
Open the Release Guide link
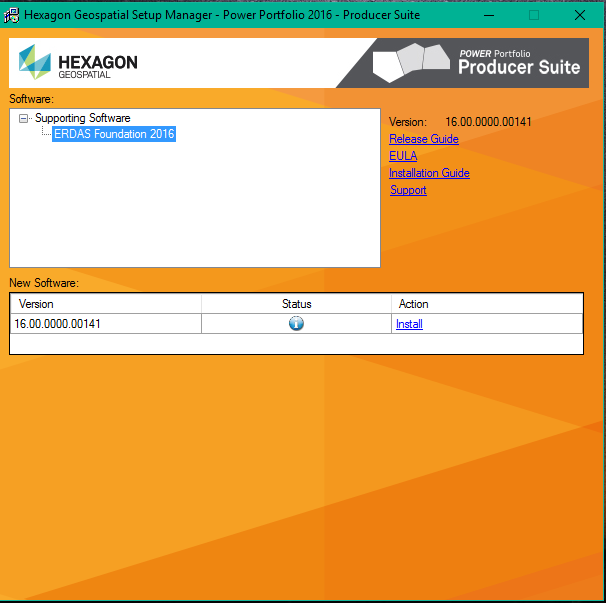424,139
